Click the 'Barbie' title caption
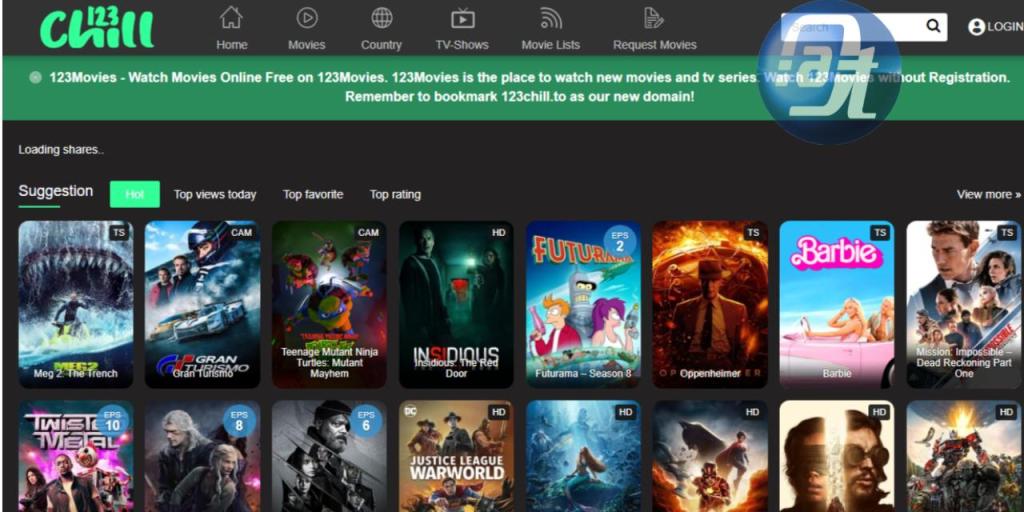The image size is (1024, 512). pos(837,374)
